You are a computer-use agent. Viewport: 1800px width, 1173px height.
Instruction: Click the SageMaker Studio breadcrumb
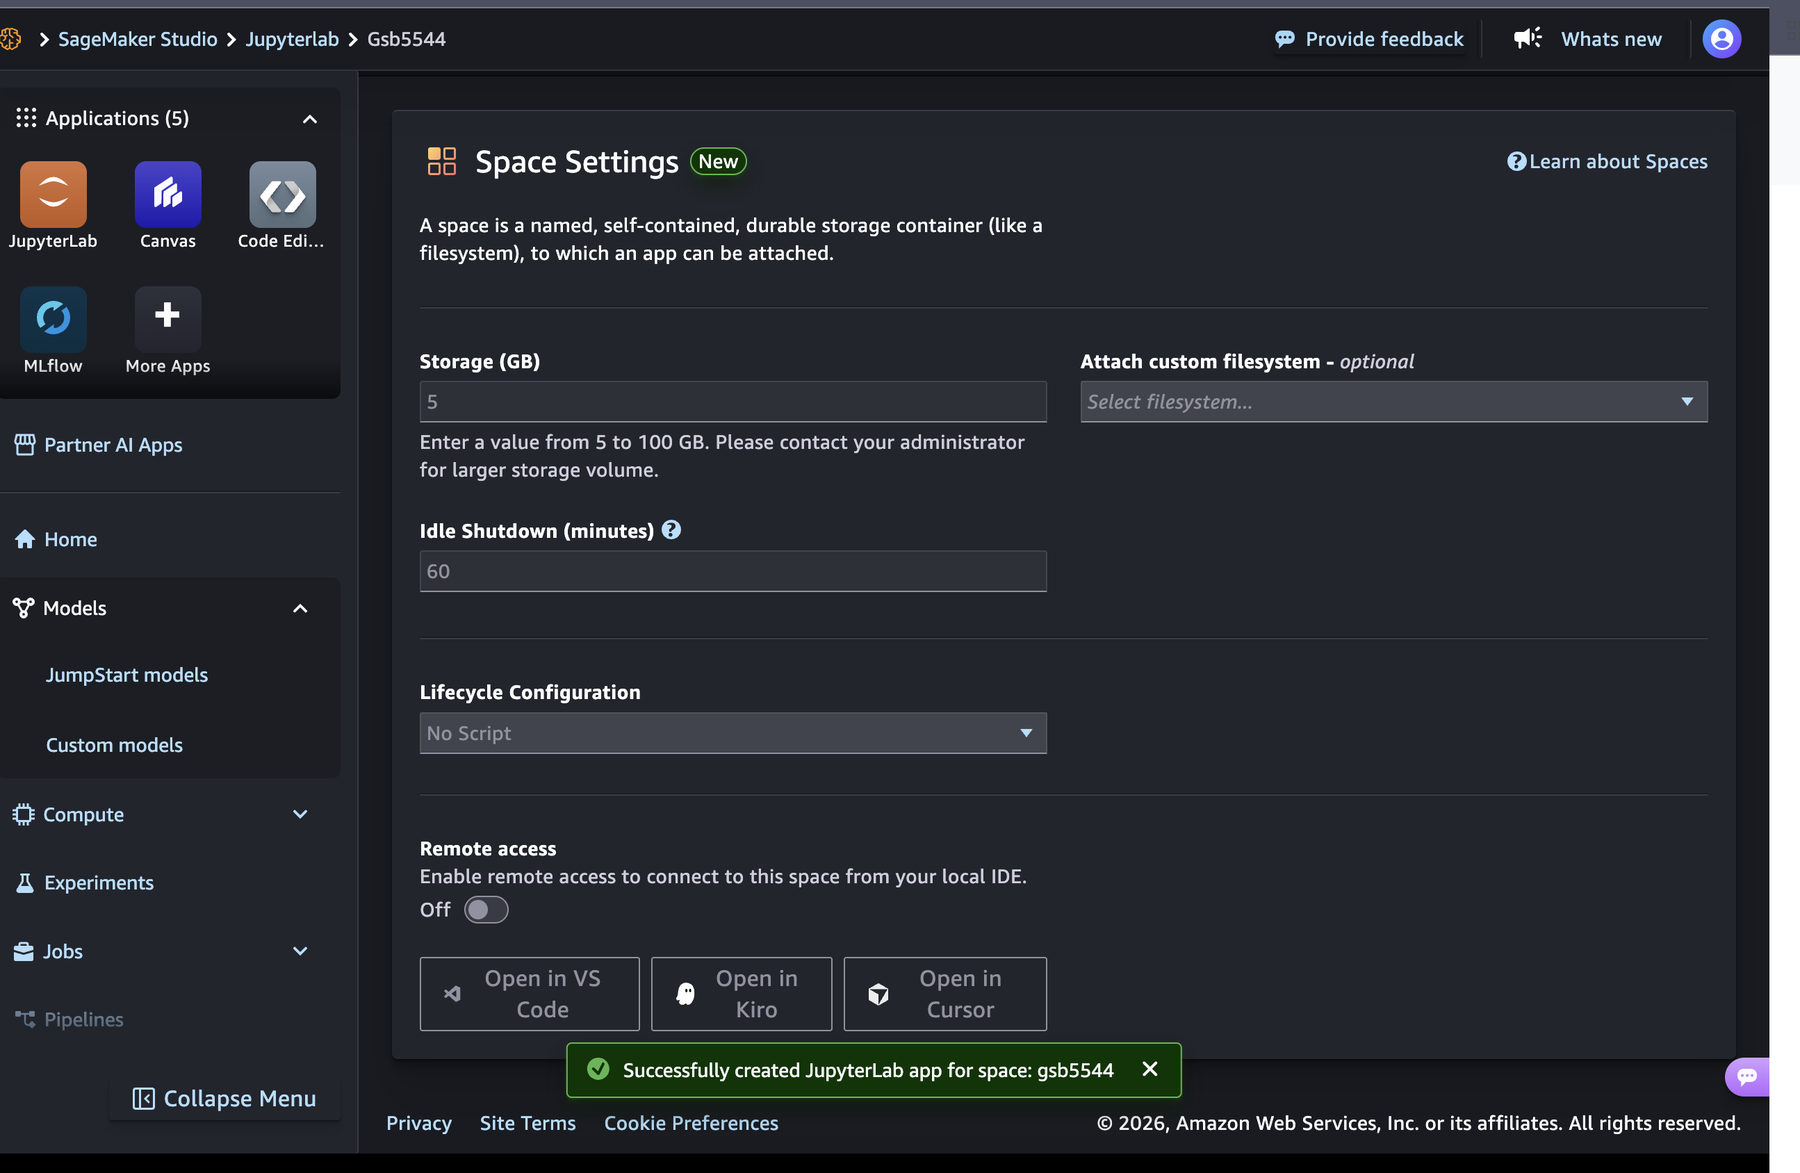click(x=137, y=39)
